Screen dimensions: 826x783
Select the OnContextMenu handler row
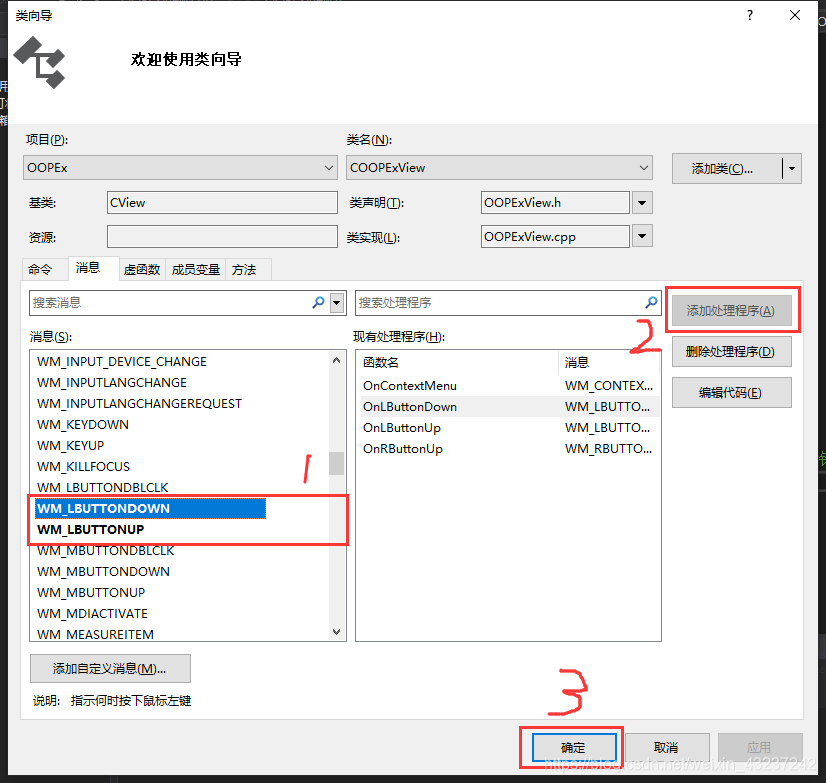[508, 386]
